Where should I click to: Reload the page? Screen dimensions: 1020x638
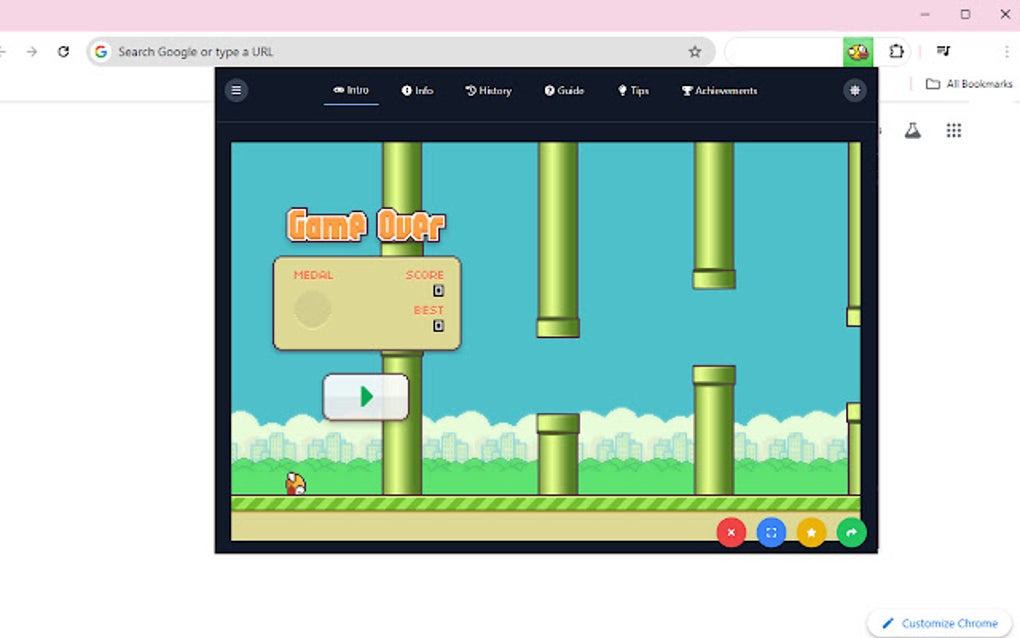pyautogui.click(x=63, y=51)
